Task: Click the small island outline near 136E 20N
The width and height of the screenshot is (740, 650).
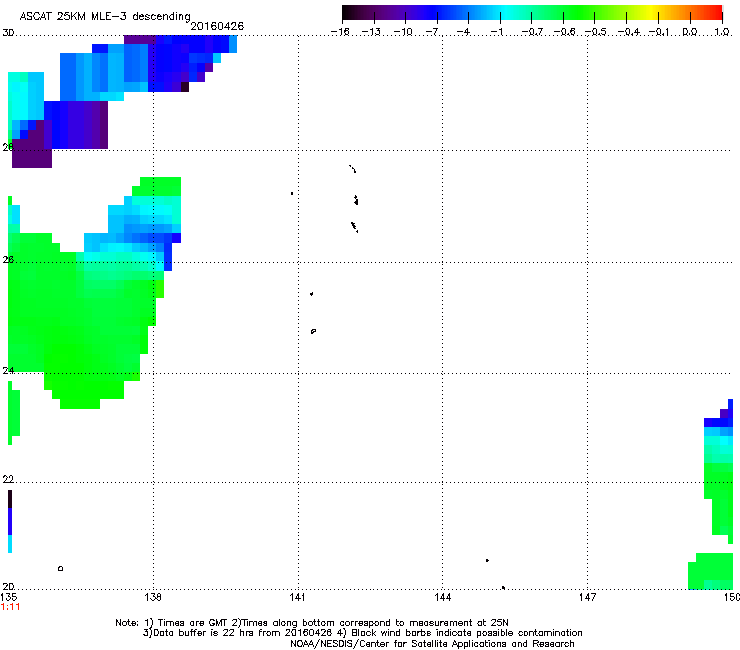Action: click(60, 568)
